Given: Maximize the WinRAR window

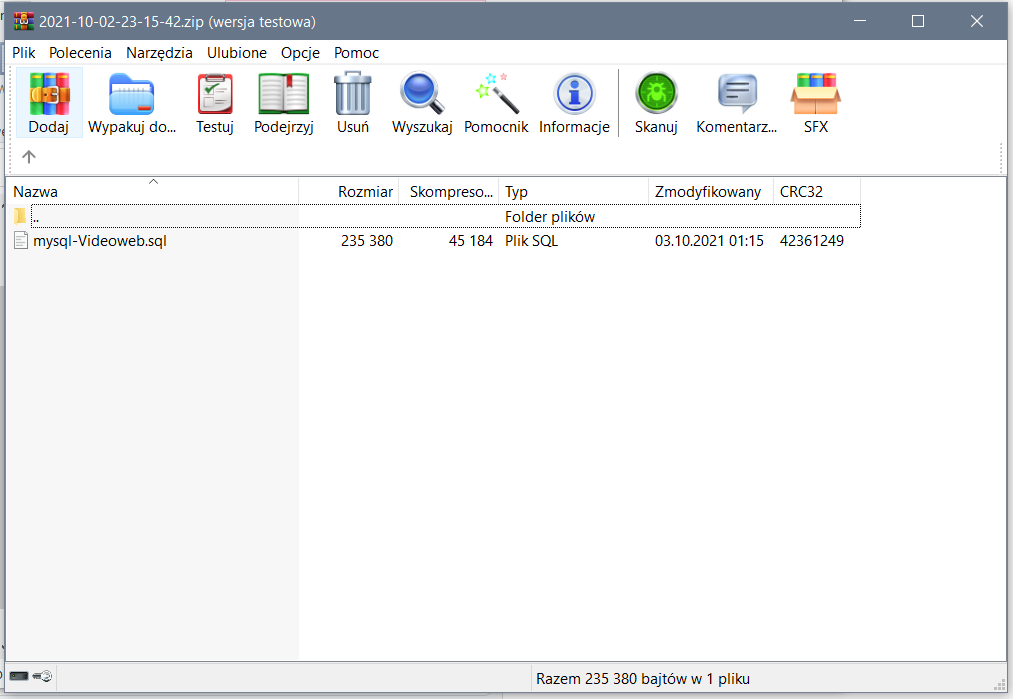Looking at the screenshot, I should (x=917, y=21).
